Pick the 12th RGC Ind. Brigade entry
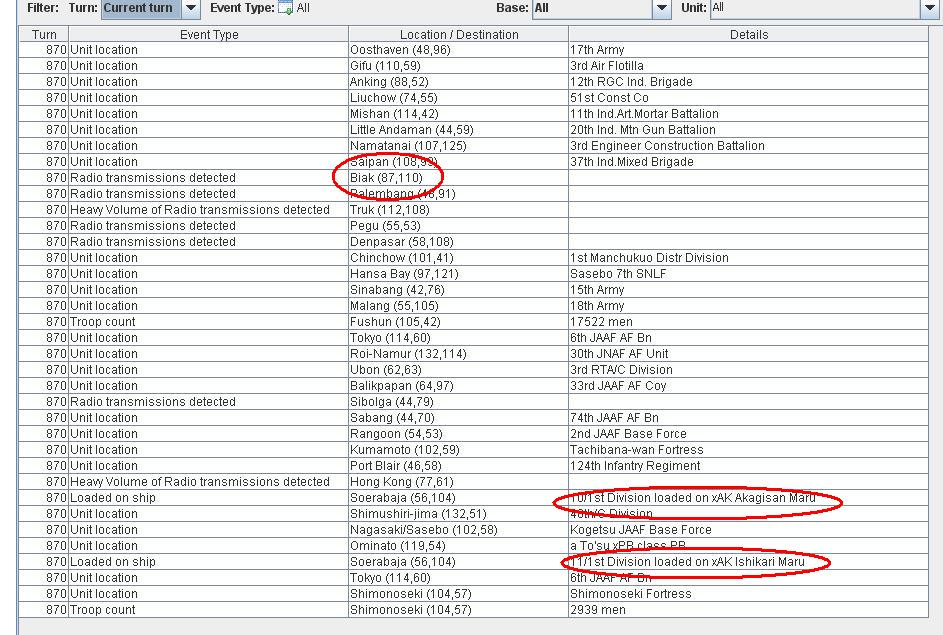The image size is (943, 635). click(748, 82)
